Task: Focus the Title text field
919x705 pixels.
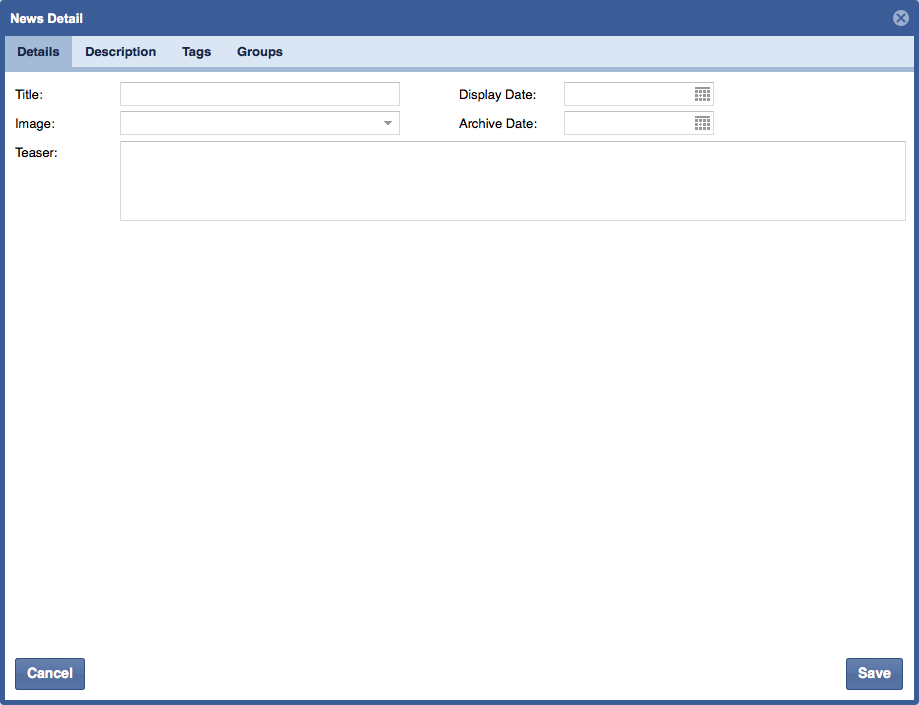Action: pos(259,94)
